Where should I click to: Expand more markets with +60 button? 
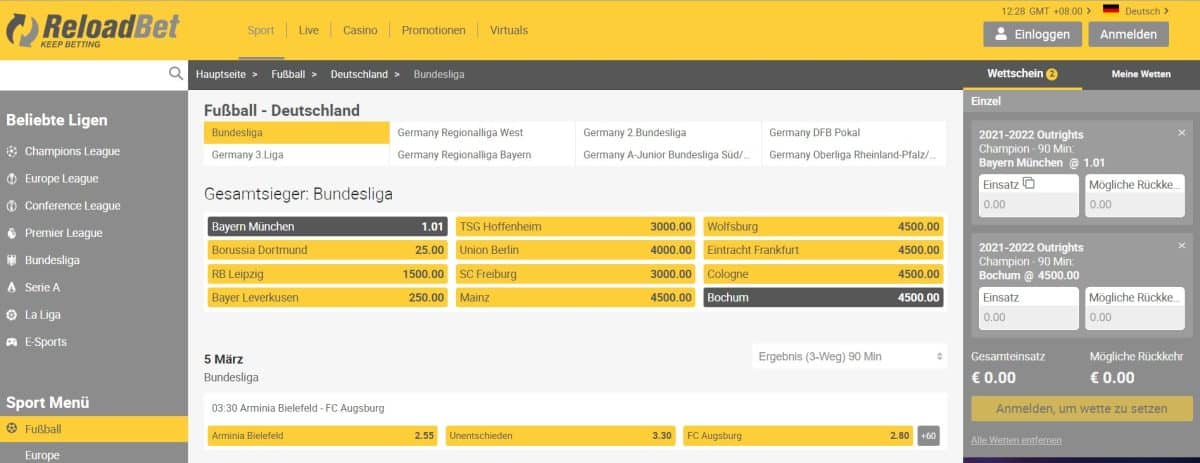click(x=928, y=436)
